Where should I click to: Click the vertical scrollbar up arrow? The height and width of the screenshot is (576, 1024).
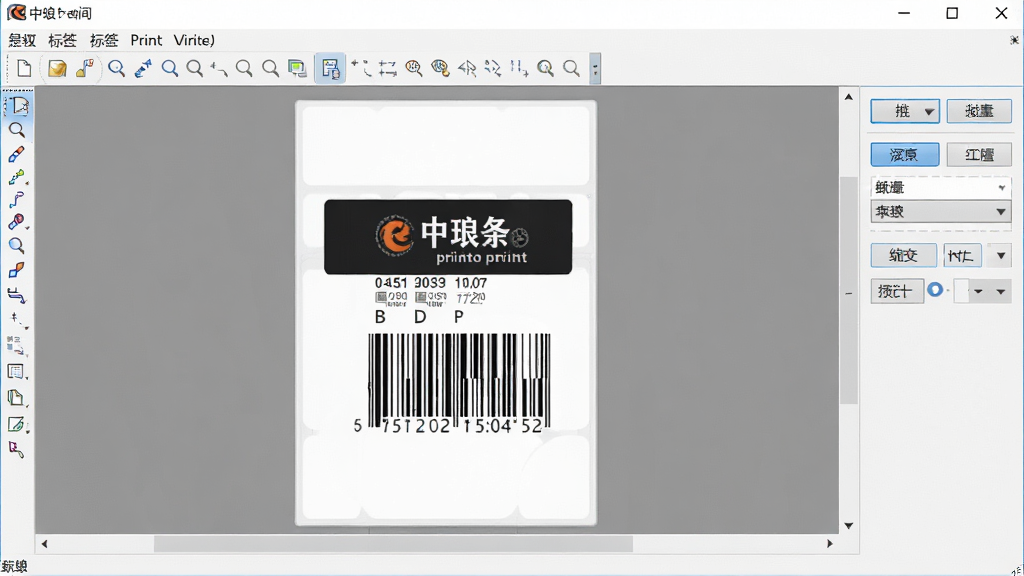point(848,97)
